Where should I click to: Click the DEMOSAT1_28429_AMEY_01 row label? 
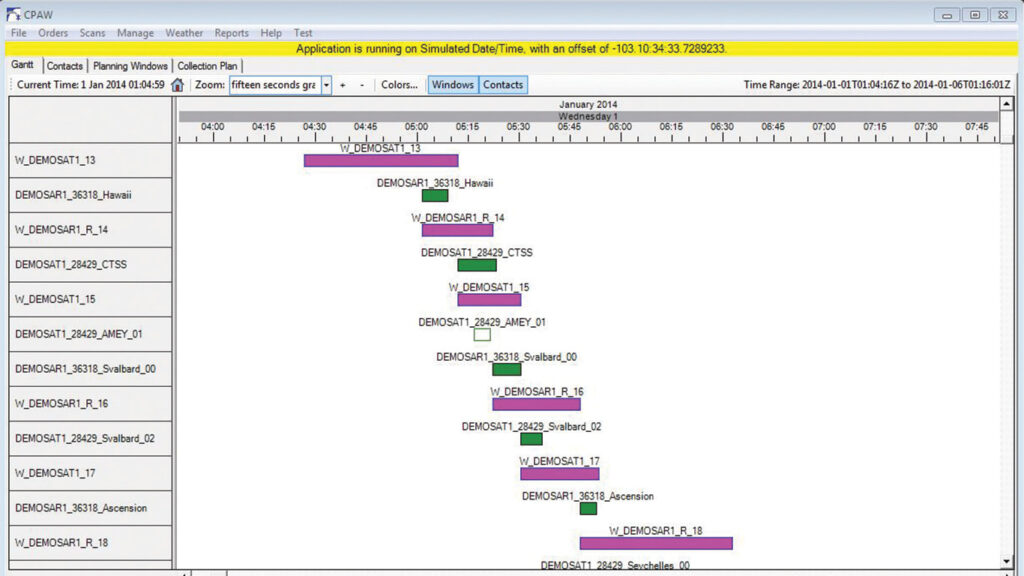(90, 334)
